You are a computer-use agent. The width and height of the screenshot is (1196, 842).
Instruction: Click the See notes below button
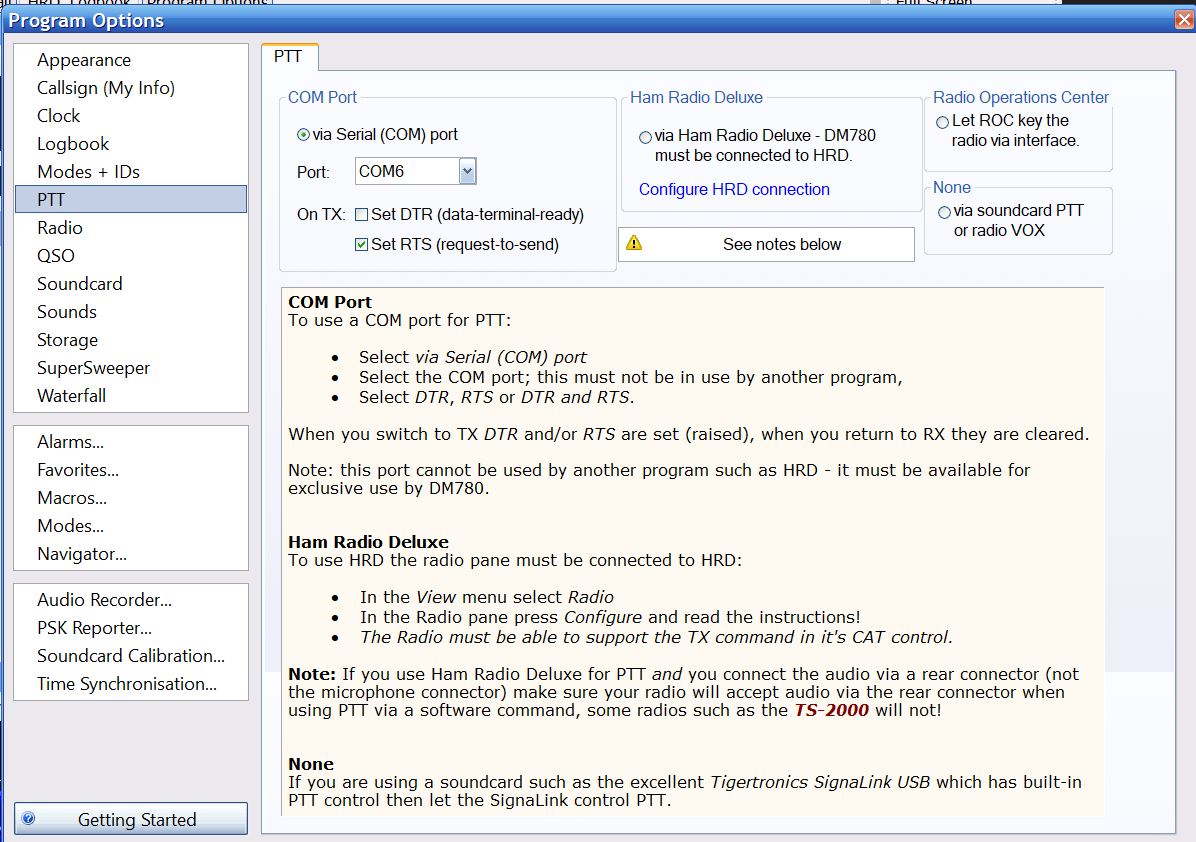(766, 244)
